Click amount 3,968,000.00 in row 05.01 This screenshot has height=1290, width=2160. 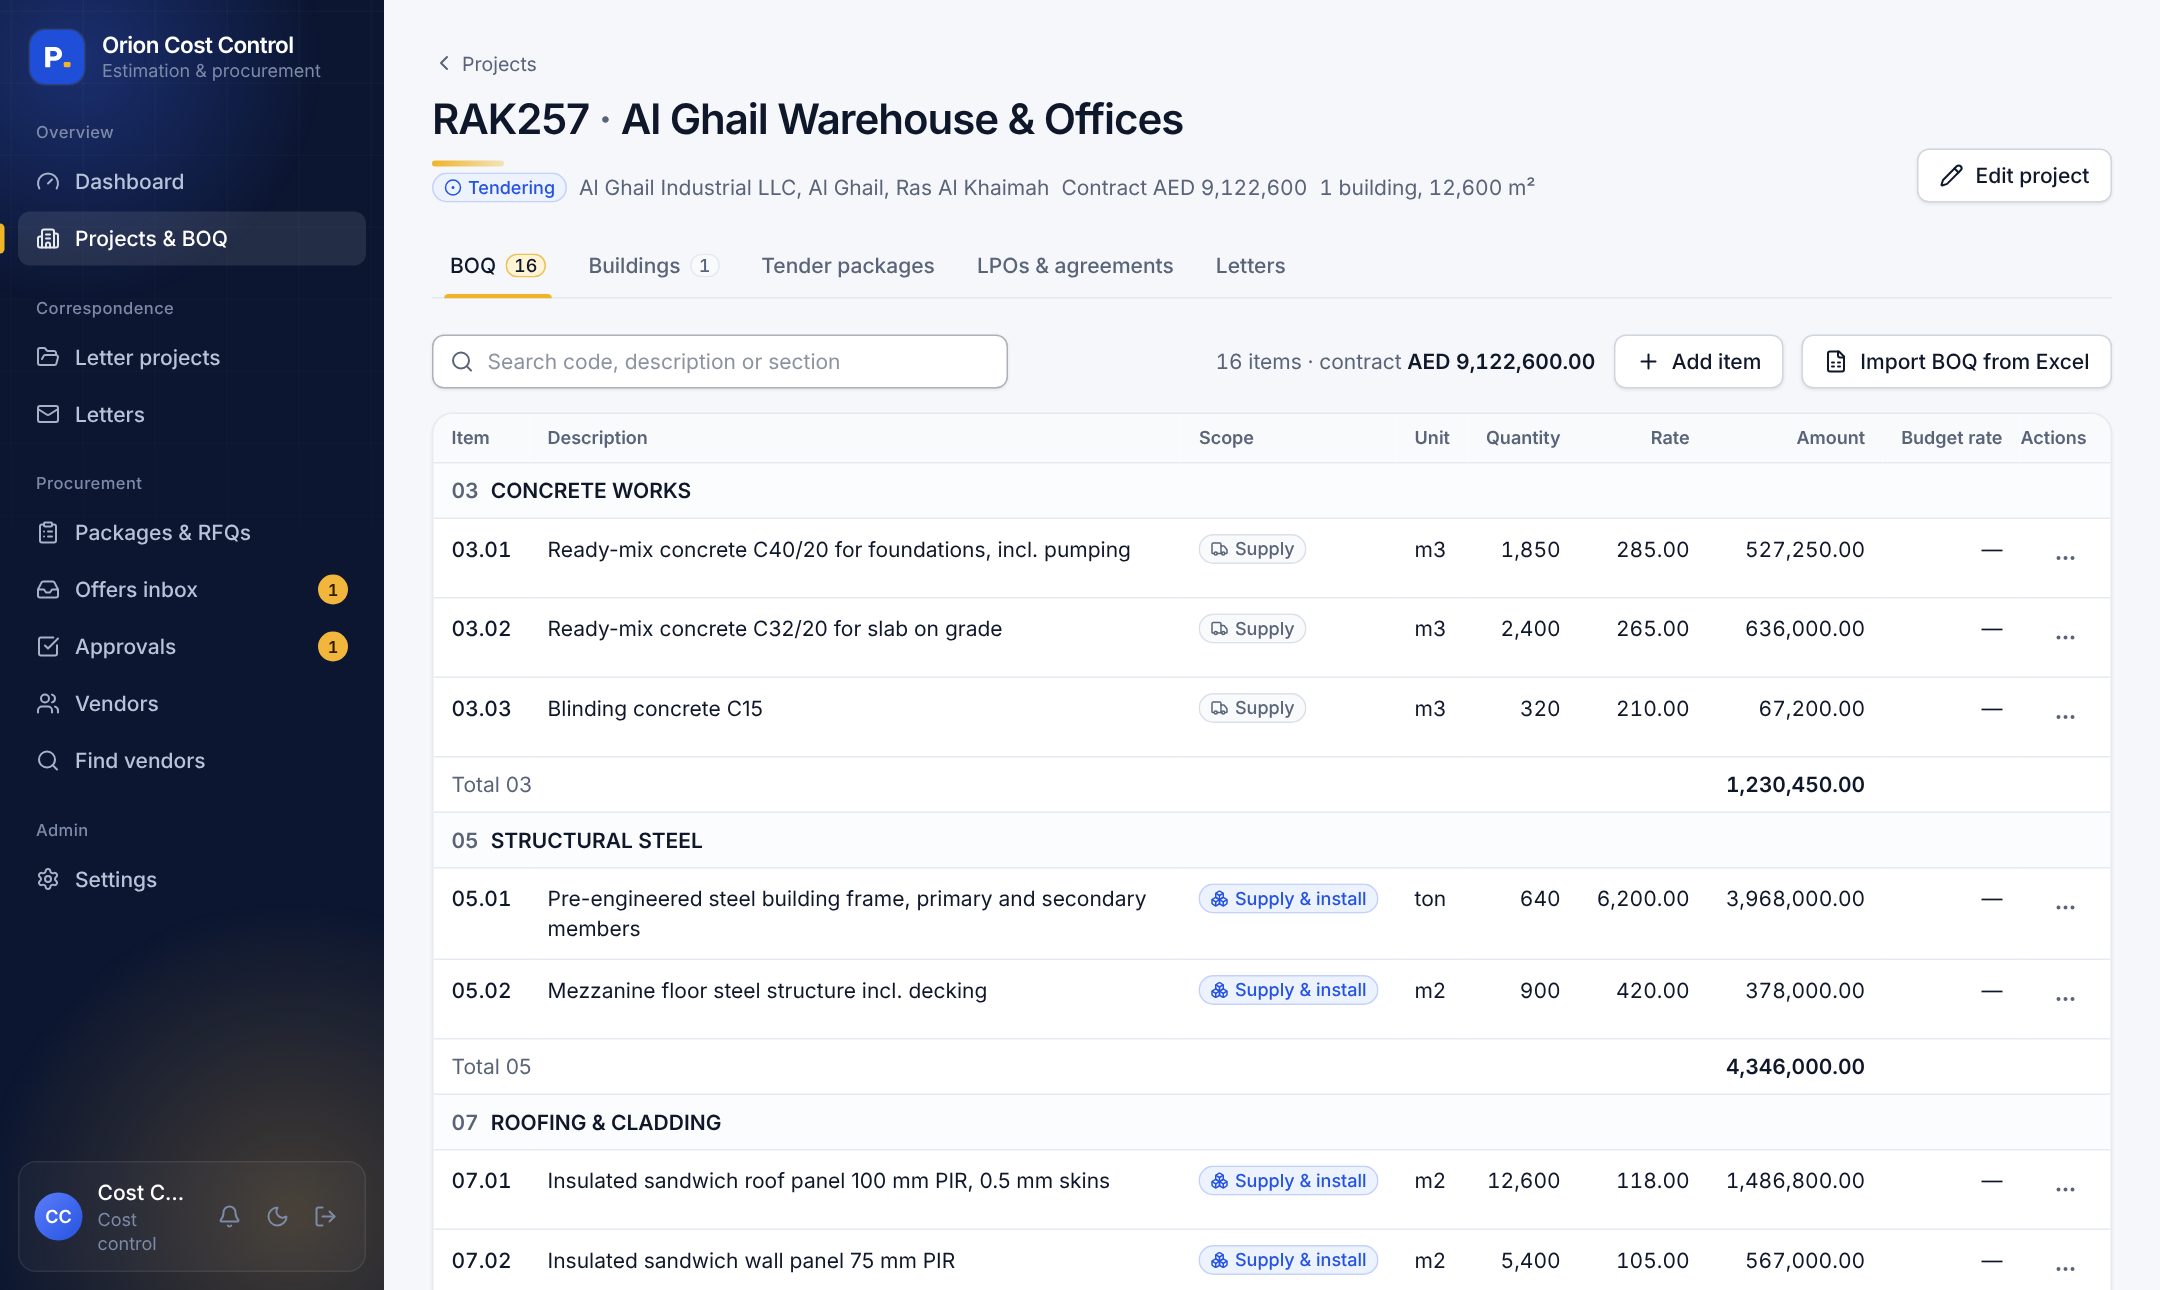tap(1795, 899)
